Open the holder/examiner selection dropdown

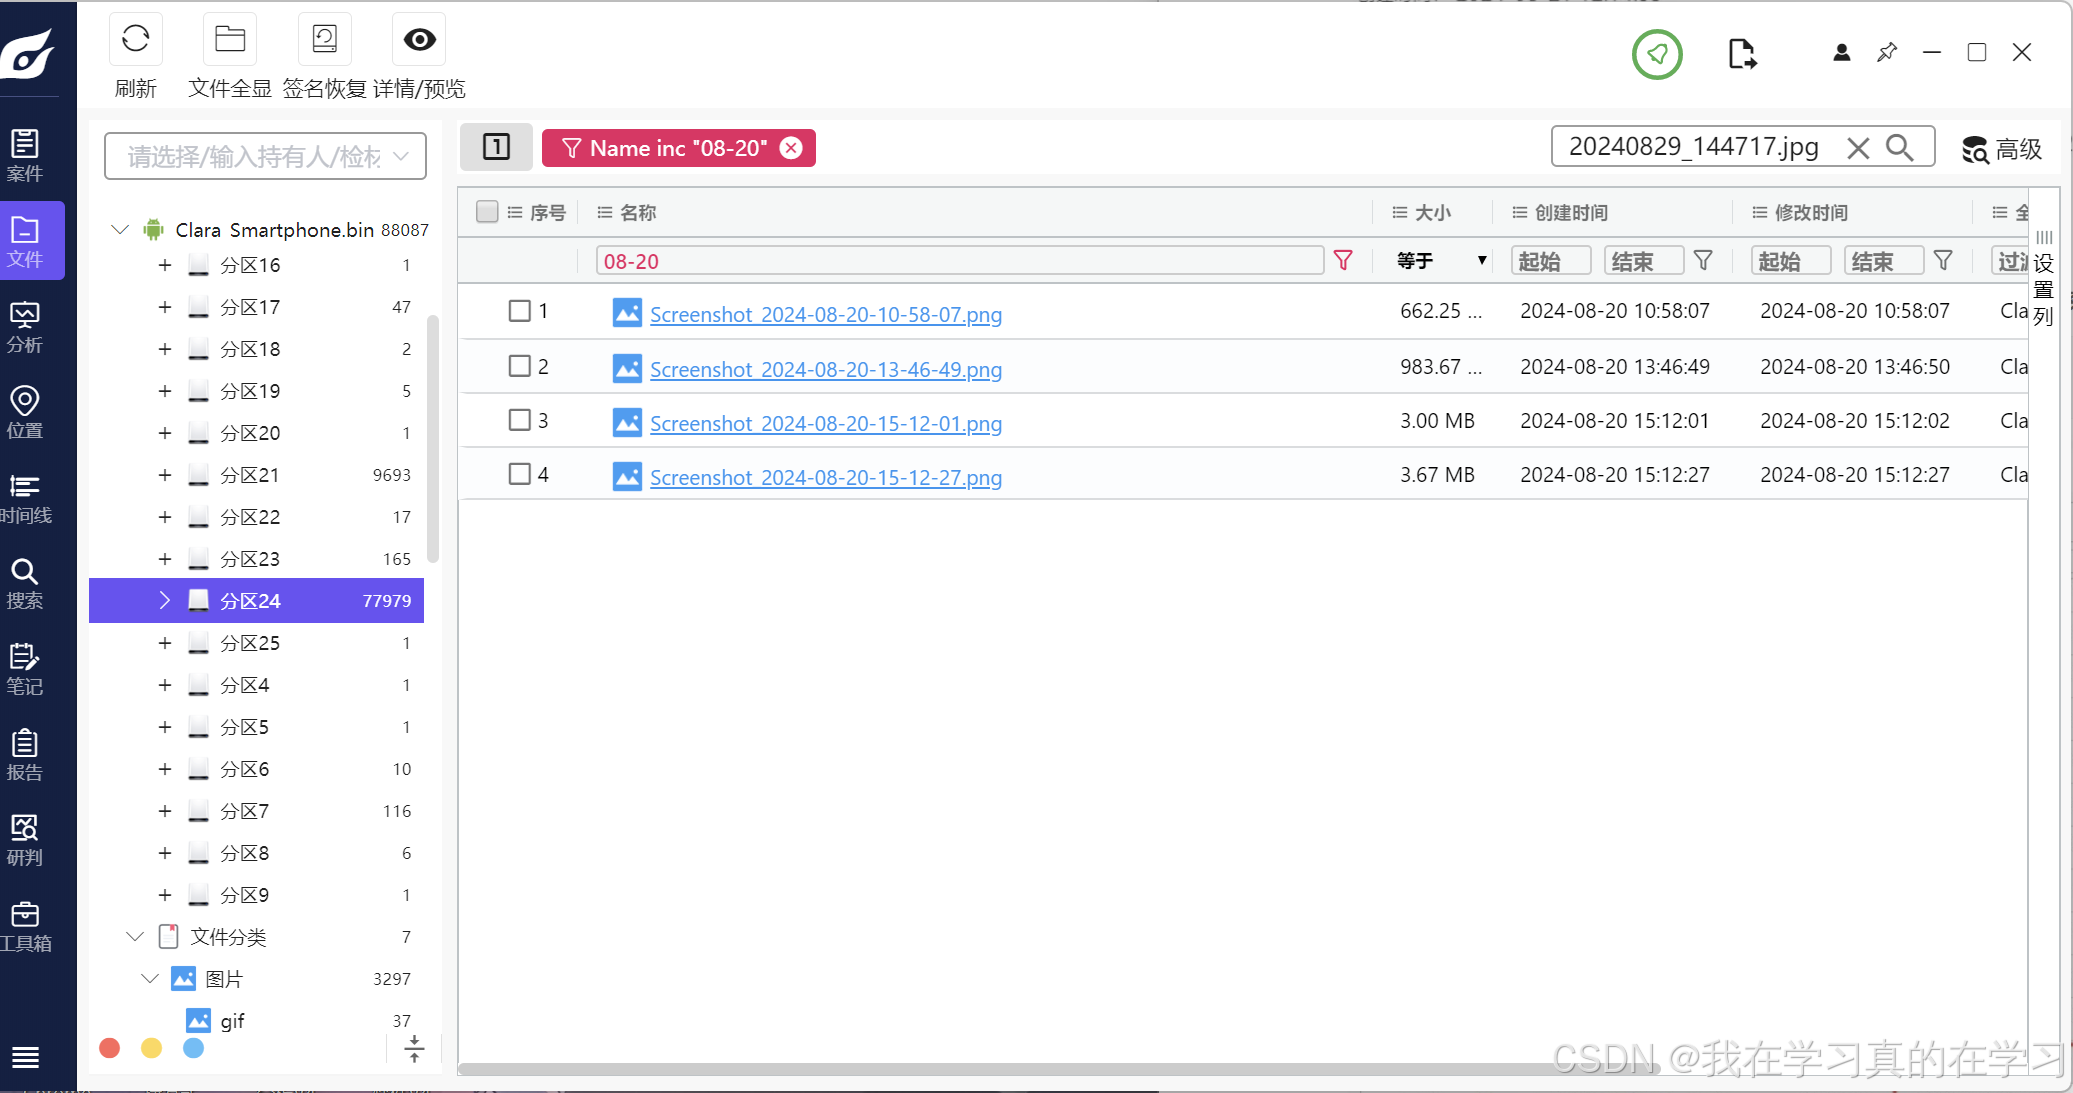pyautogui.click(x=265, y=157)
